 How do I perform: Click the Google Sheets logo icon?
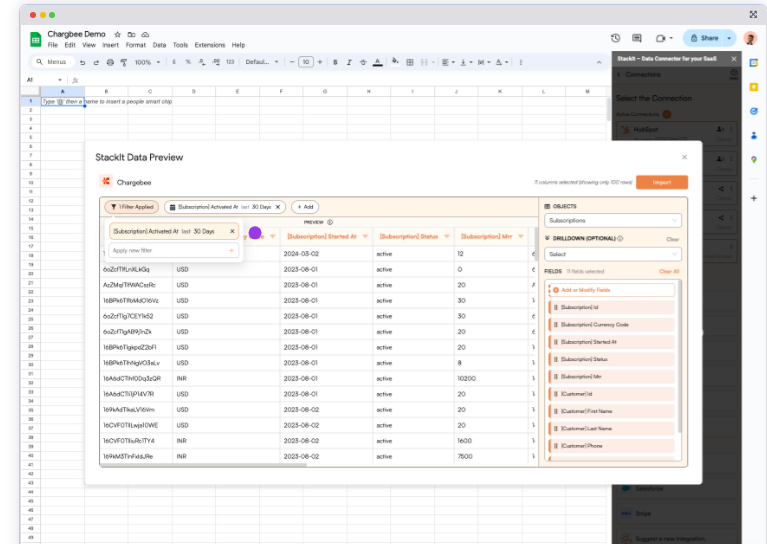[35, 39]
